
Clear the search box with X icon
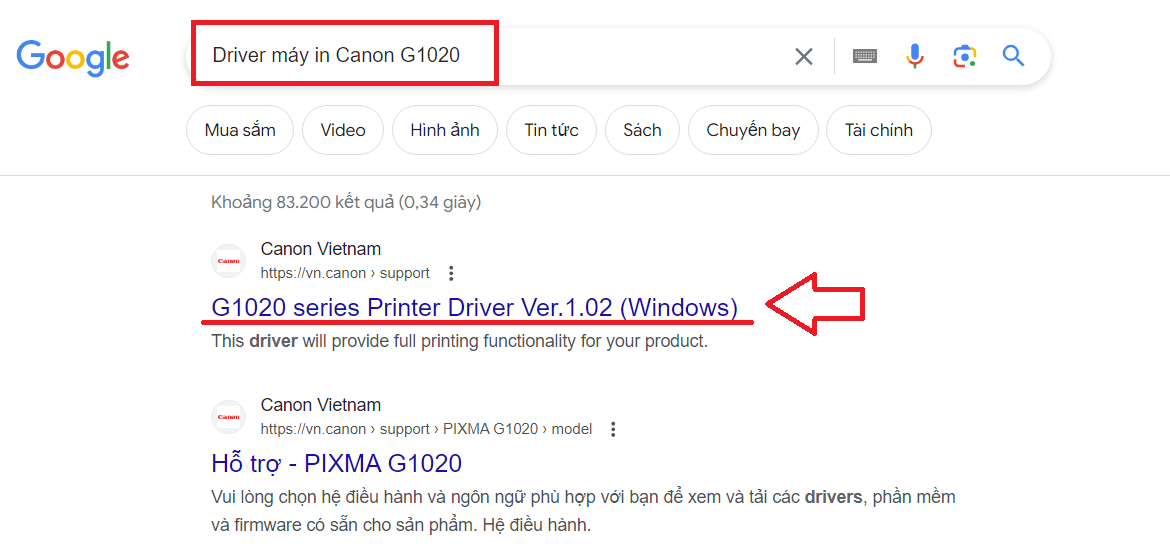(804, 56)
